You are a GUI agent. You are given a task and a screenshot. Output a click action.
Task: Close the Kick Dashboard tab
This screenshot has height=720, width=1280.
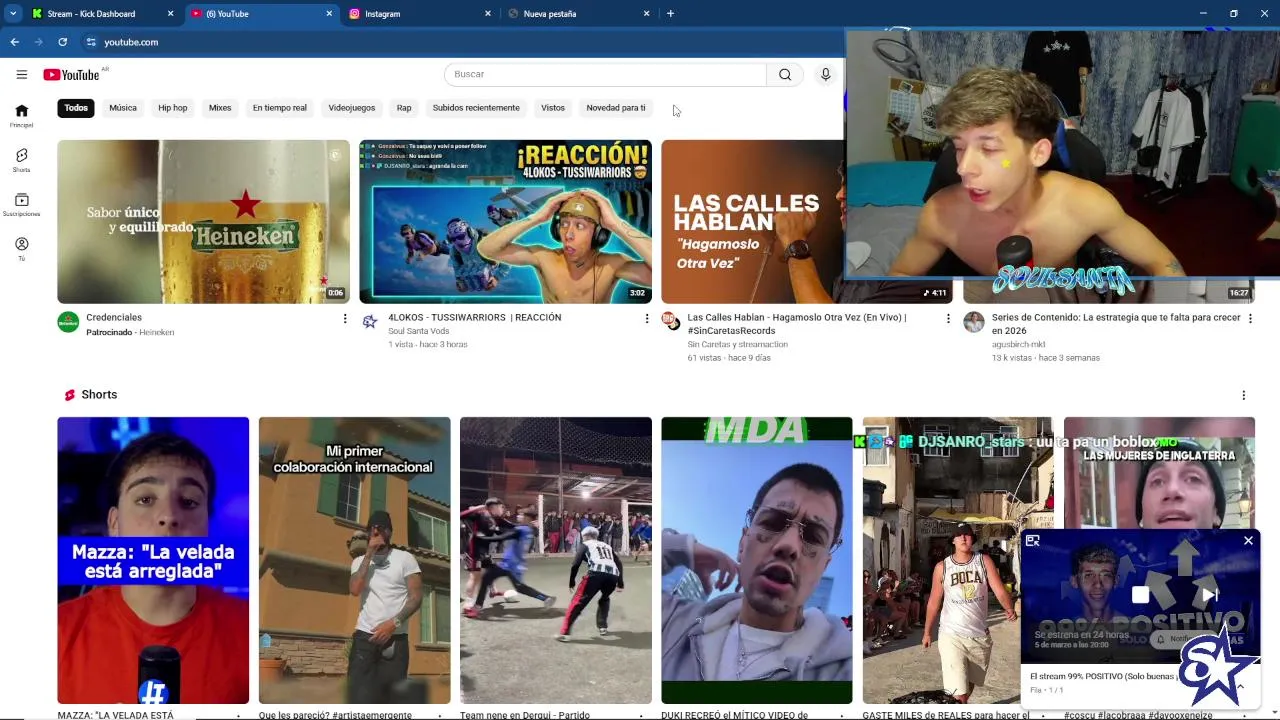[x=170, y=14]
